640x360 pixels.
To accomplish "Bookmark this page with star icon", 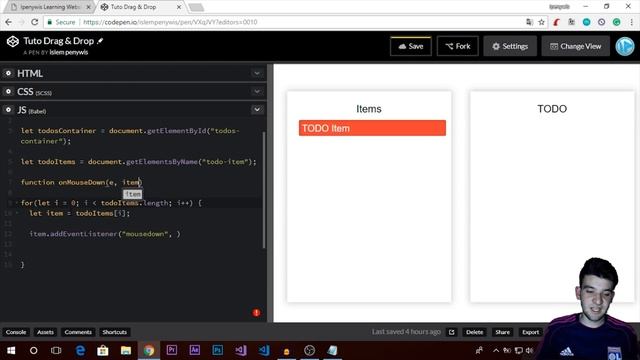I will pyautogui.click(x=541, y=22).
